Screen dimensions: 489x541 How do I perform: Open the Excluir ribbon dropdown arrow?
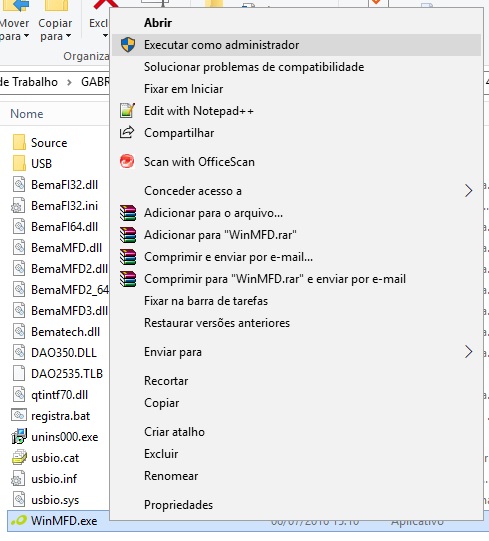pyautogui.click(x=105, y=36)
